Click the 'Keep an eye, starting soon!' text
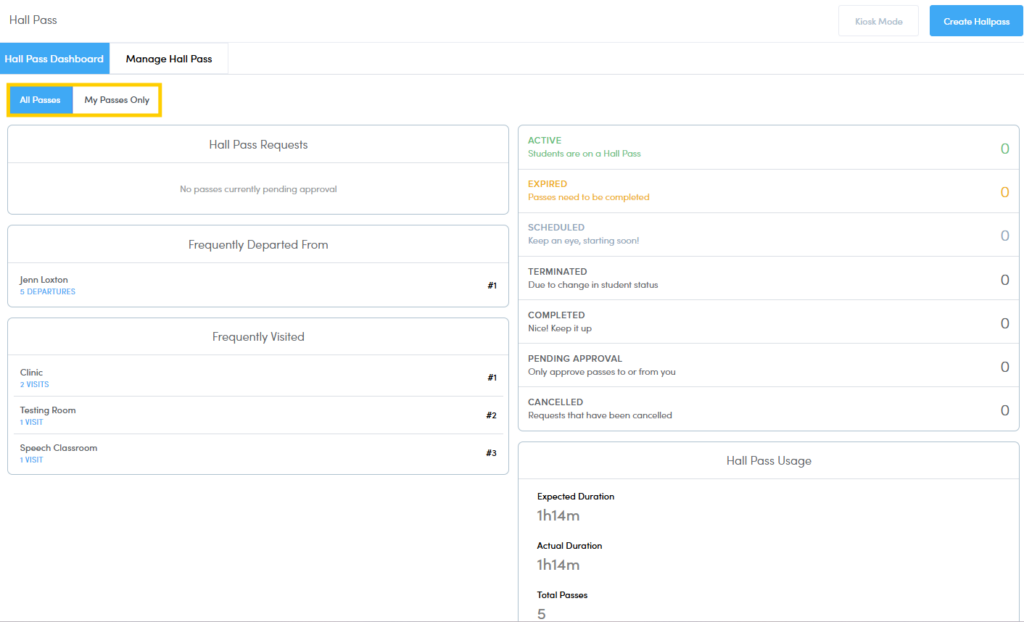The width and height of the screenshot is (1024, 622). (583, 241)
